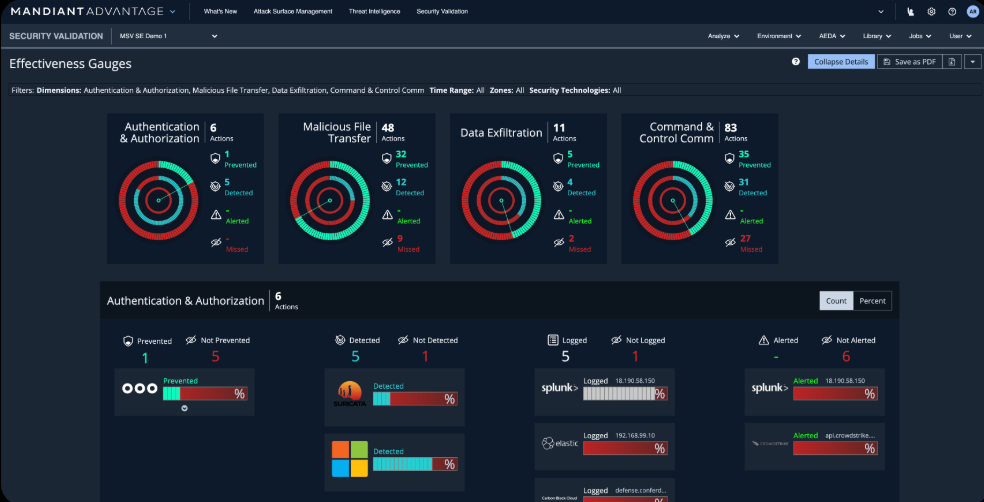The height and width of the screenshot is (502, 984).
Task: Open the Mandiant Advantage product switcher chevron
Action: (x=173, y=11)
